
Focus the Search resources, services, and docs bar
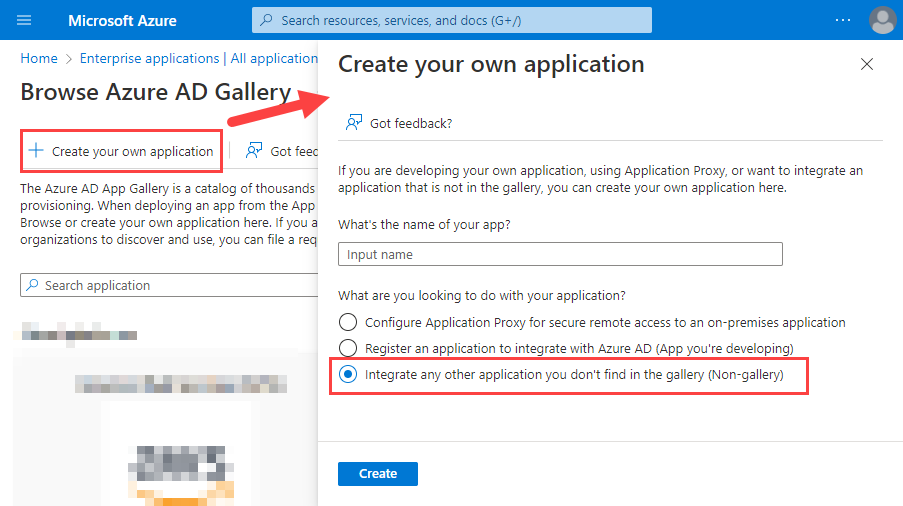click(x=452, y=20)
